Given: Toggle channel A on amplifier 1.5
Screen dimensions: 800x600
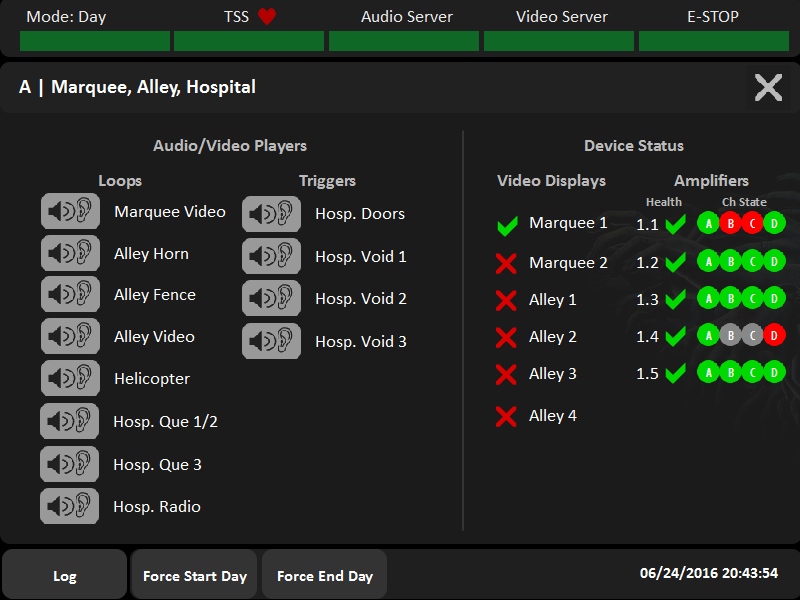Looking at the screenshot, I should 709,373.
